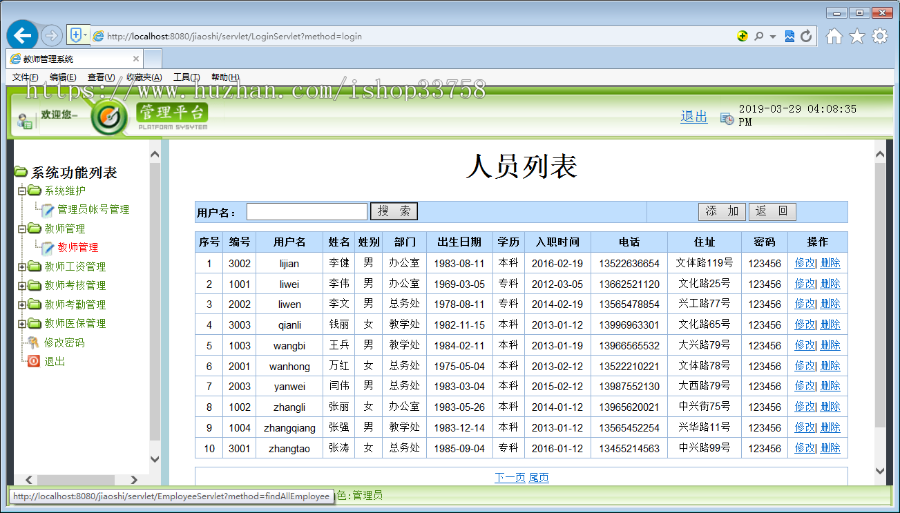Go to 下一页 link
Image resolution: width=900 pixels, height=513 pixels.
(510, 477)
